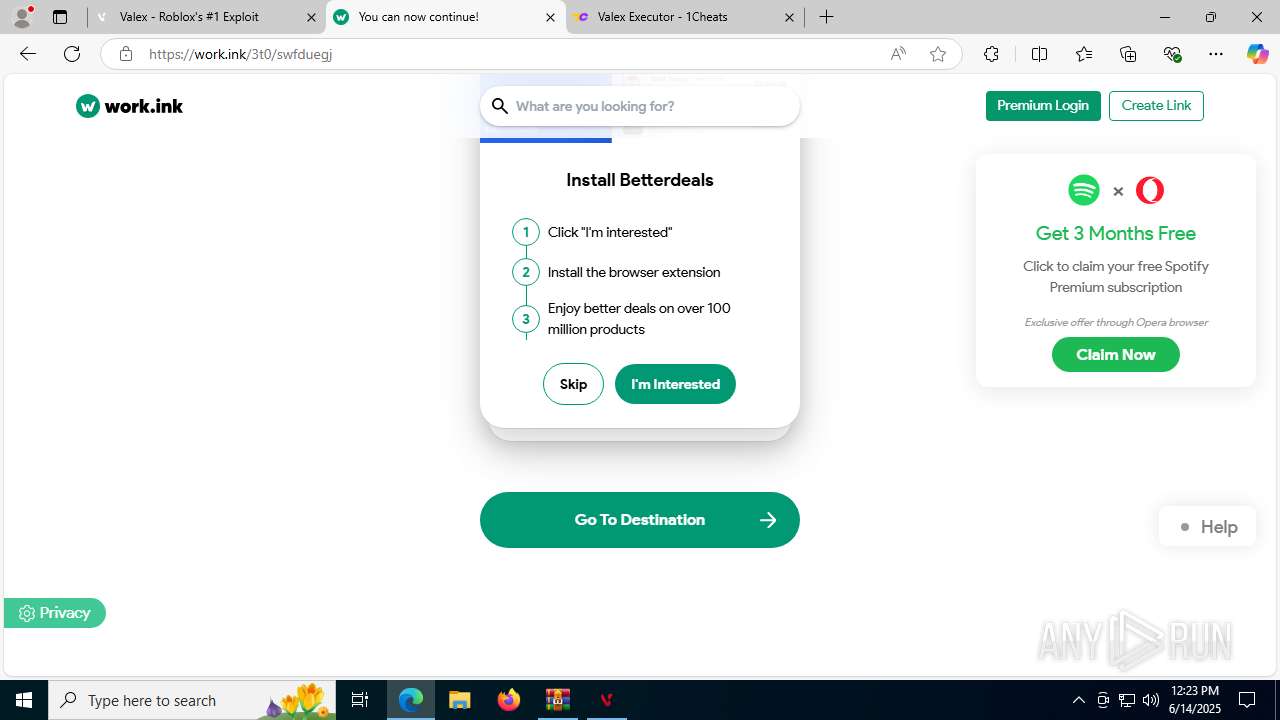The width and height of the screenshot is (1280, 720).
Task: Open clock showing 12:23 PM
Action: pos(1195,700)
